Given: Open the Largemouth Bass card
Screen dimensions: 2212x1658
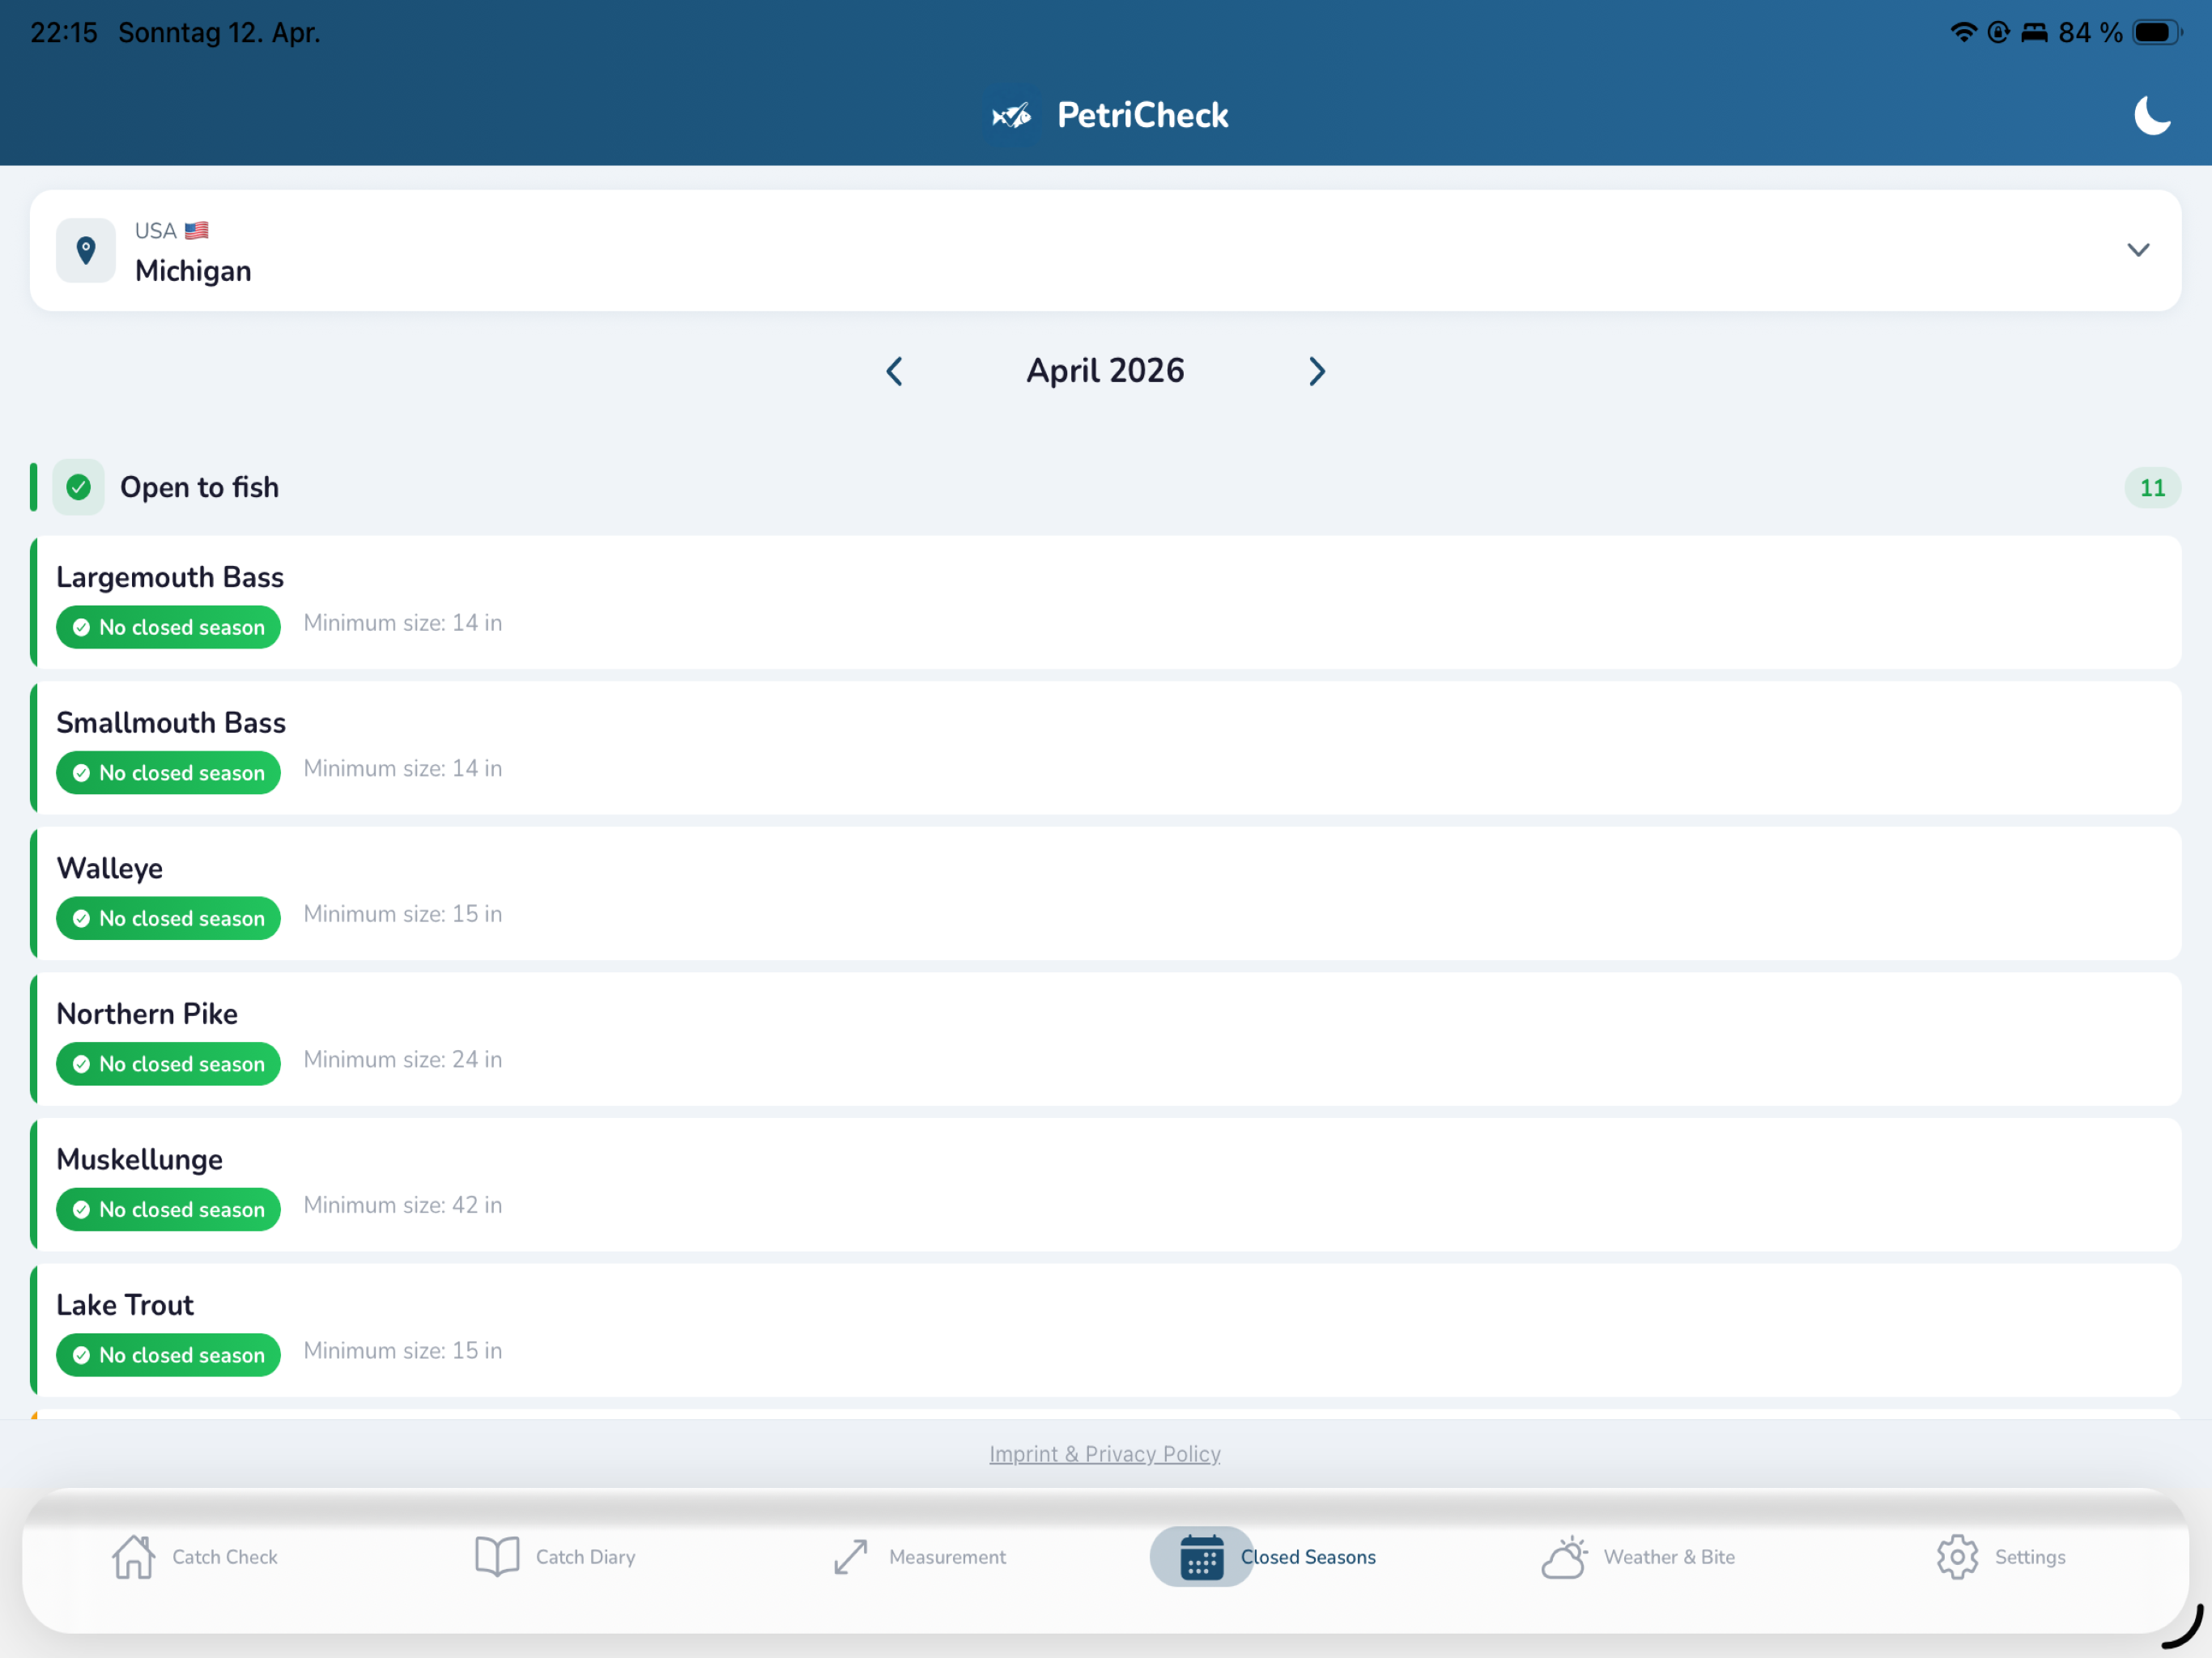Looking at the screenshot, I should (1105, 602).
